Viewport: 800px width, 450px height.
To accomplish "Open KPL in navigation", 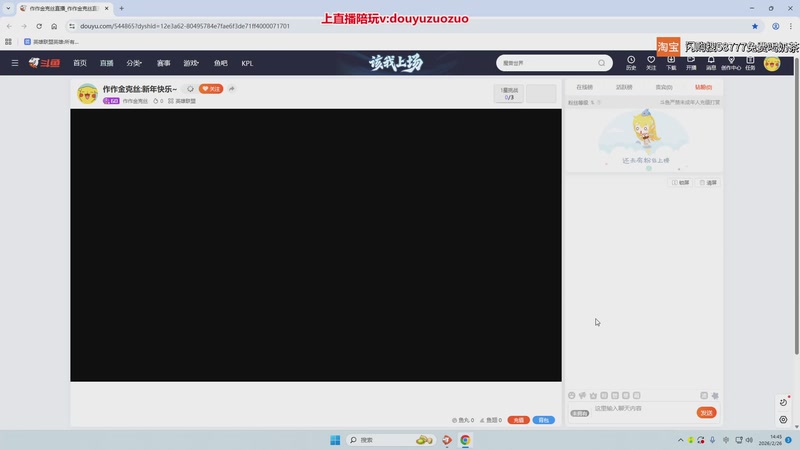I will (247, 63).
